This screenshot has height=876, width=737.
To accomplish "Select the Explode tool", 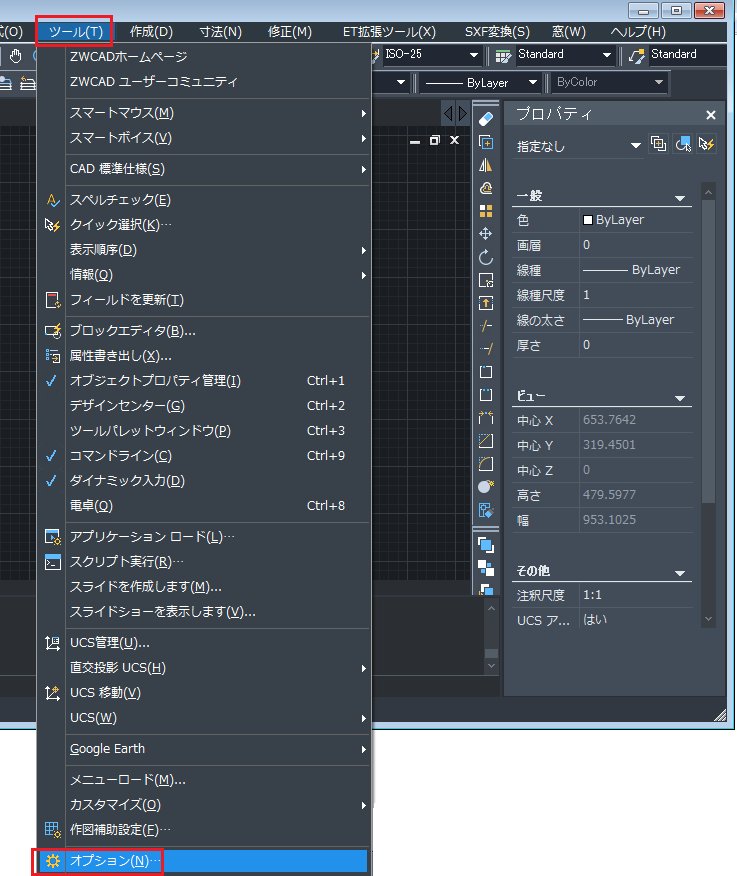I will coord(486,487).
